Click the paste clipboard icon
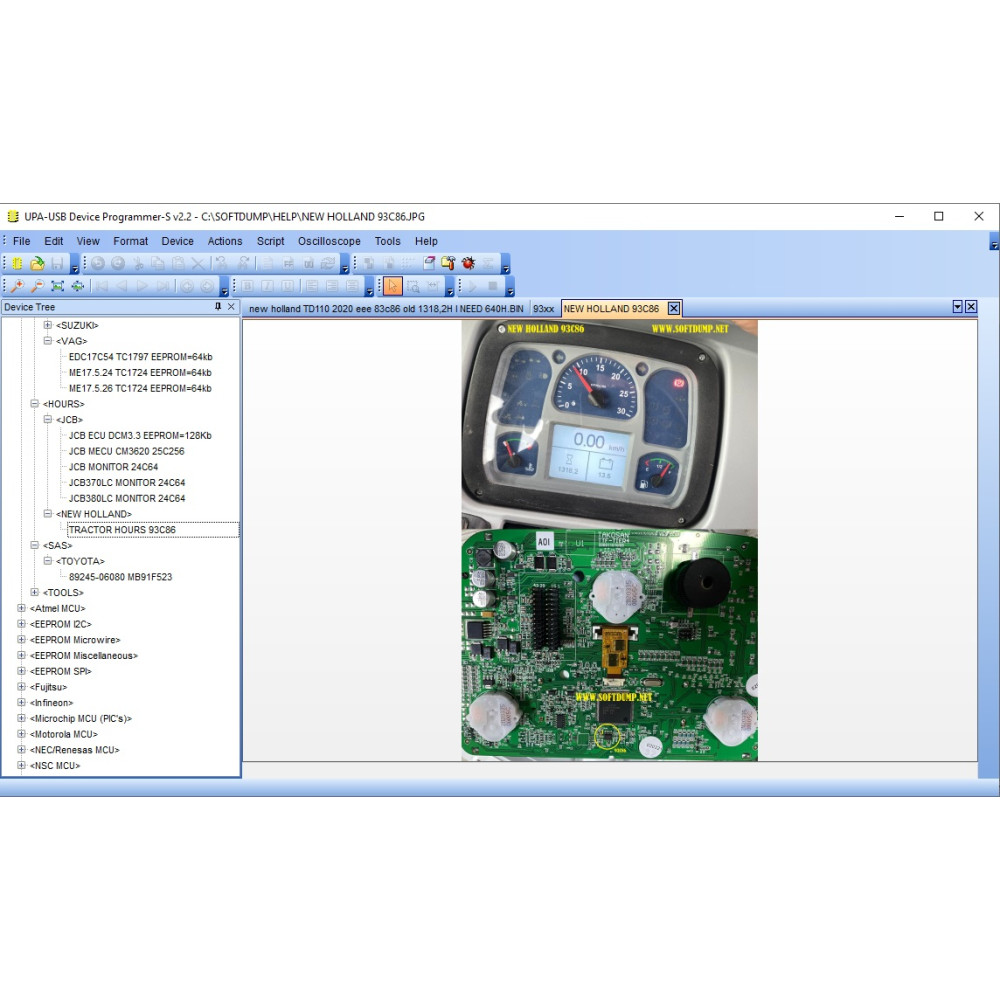 coord(179,263)
